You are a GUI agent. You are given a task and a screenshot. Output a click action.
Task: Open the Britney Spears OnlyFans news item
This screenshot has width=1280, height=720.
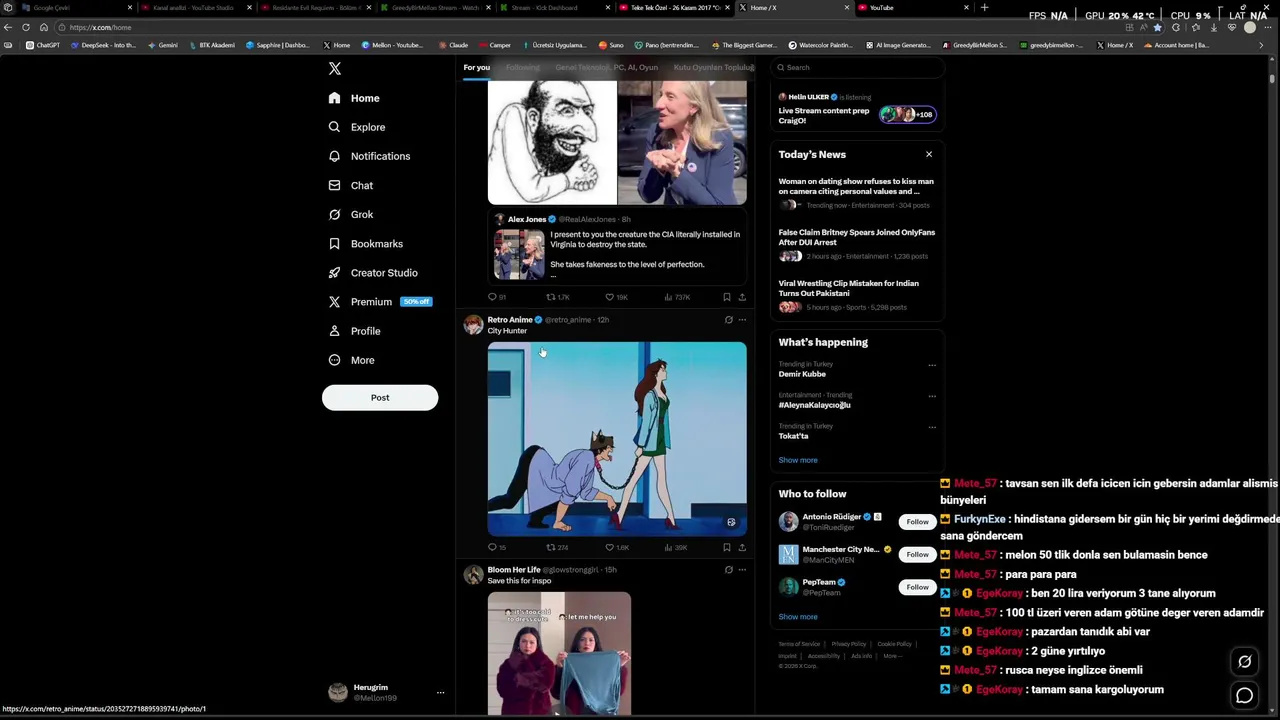(x=857, y=245)
